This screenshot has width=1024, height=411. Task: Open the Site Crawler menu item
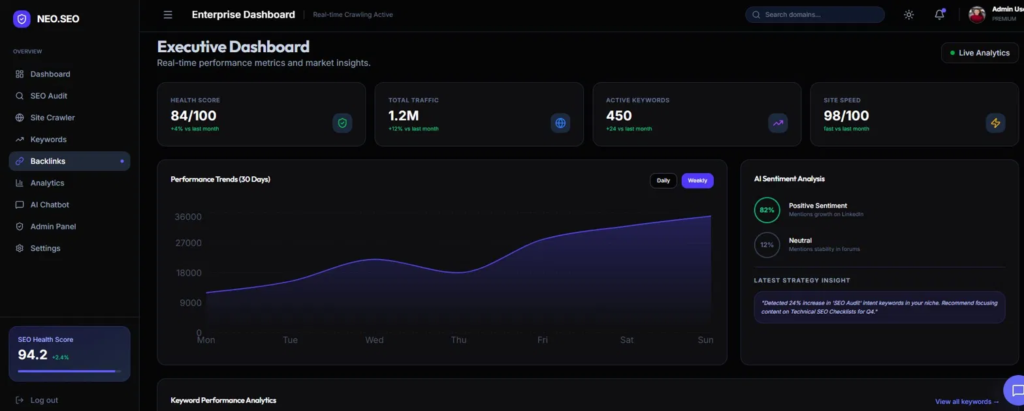(70, 118)
